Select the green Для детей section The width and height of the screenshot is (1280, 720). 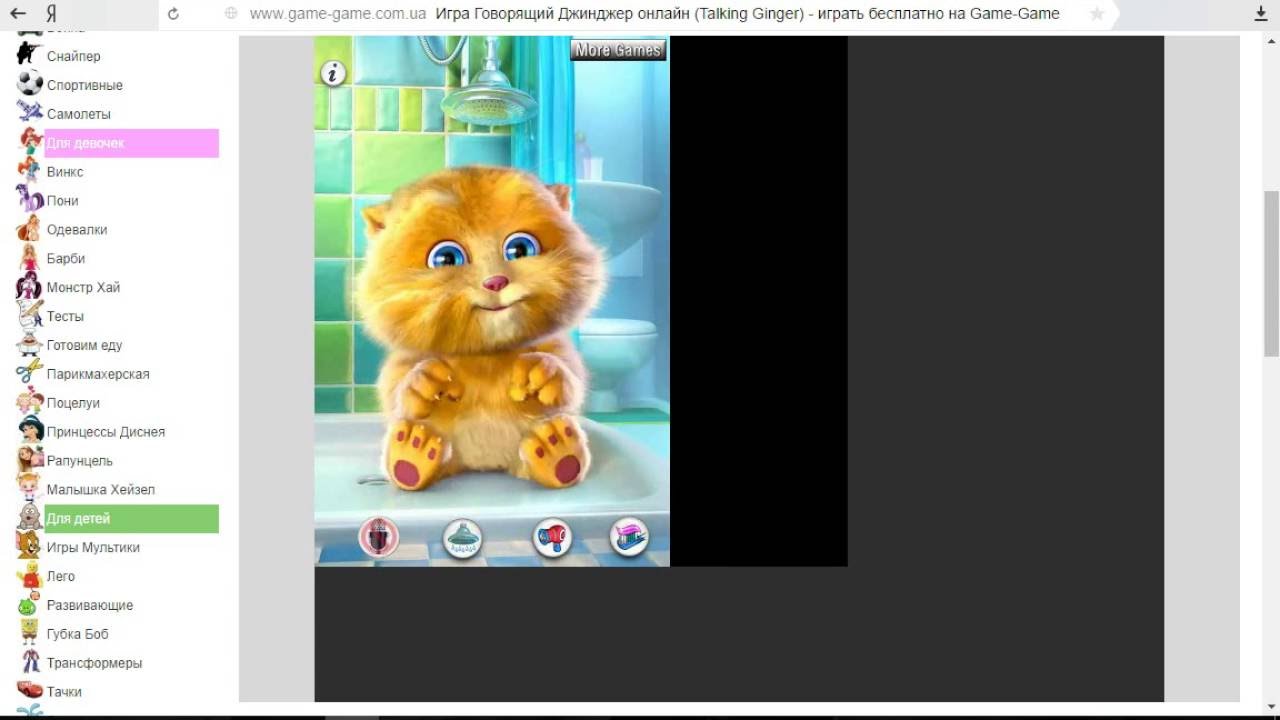coord(131,519)
